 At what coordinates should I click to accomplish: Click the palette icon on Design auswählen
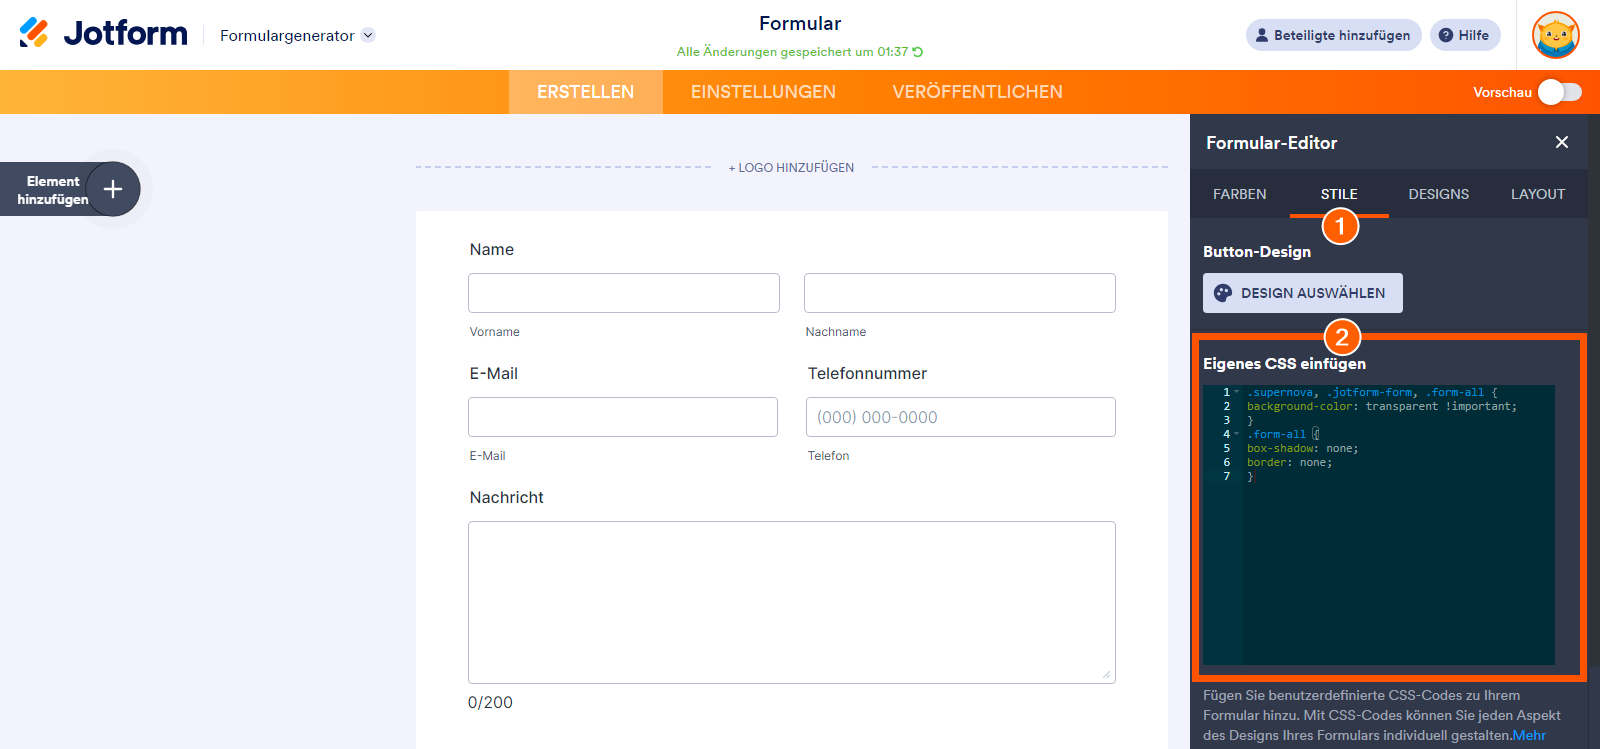coord(1223,293)
